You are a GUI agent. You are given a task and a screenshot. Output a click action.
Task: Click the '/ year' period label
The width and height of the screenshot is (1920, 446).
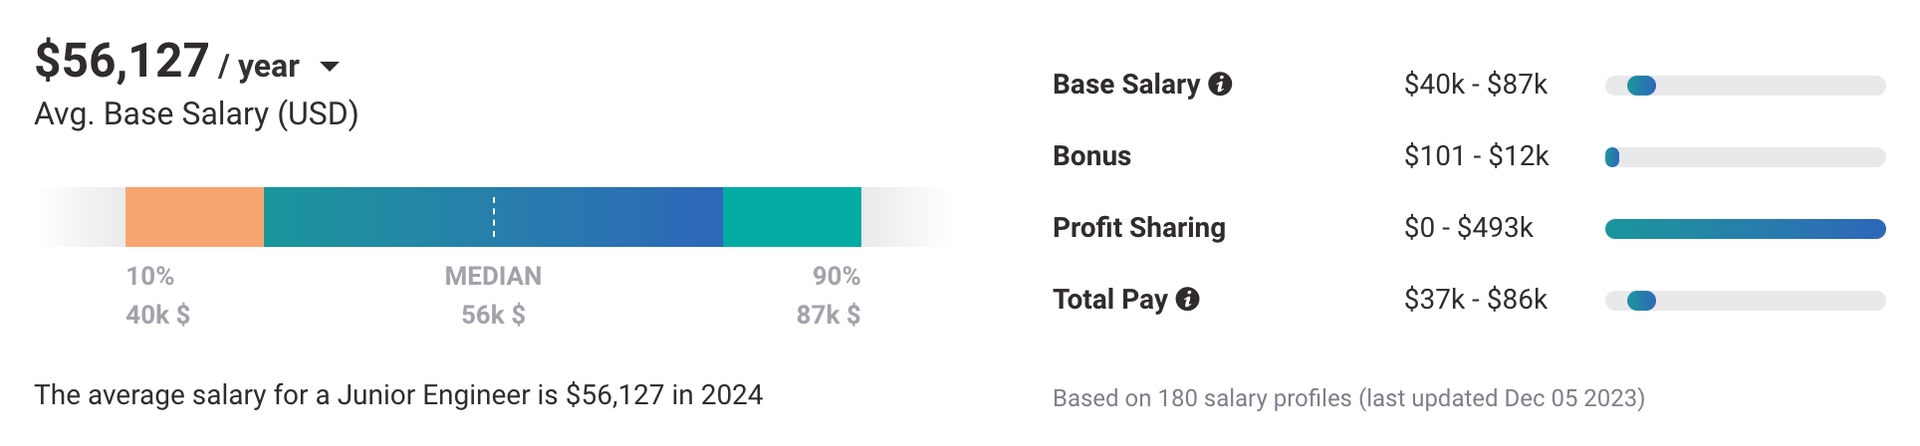(x=259, y=66)
